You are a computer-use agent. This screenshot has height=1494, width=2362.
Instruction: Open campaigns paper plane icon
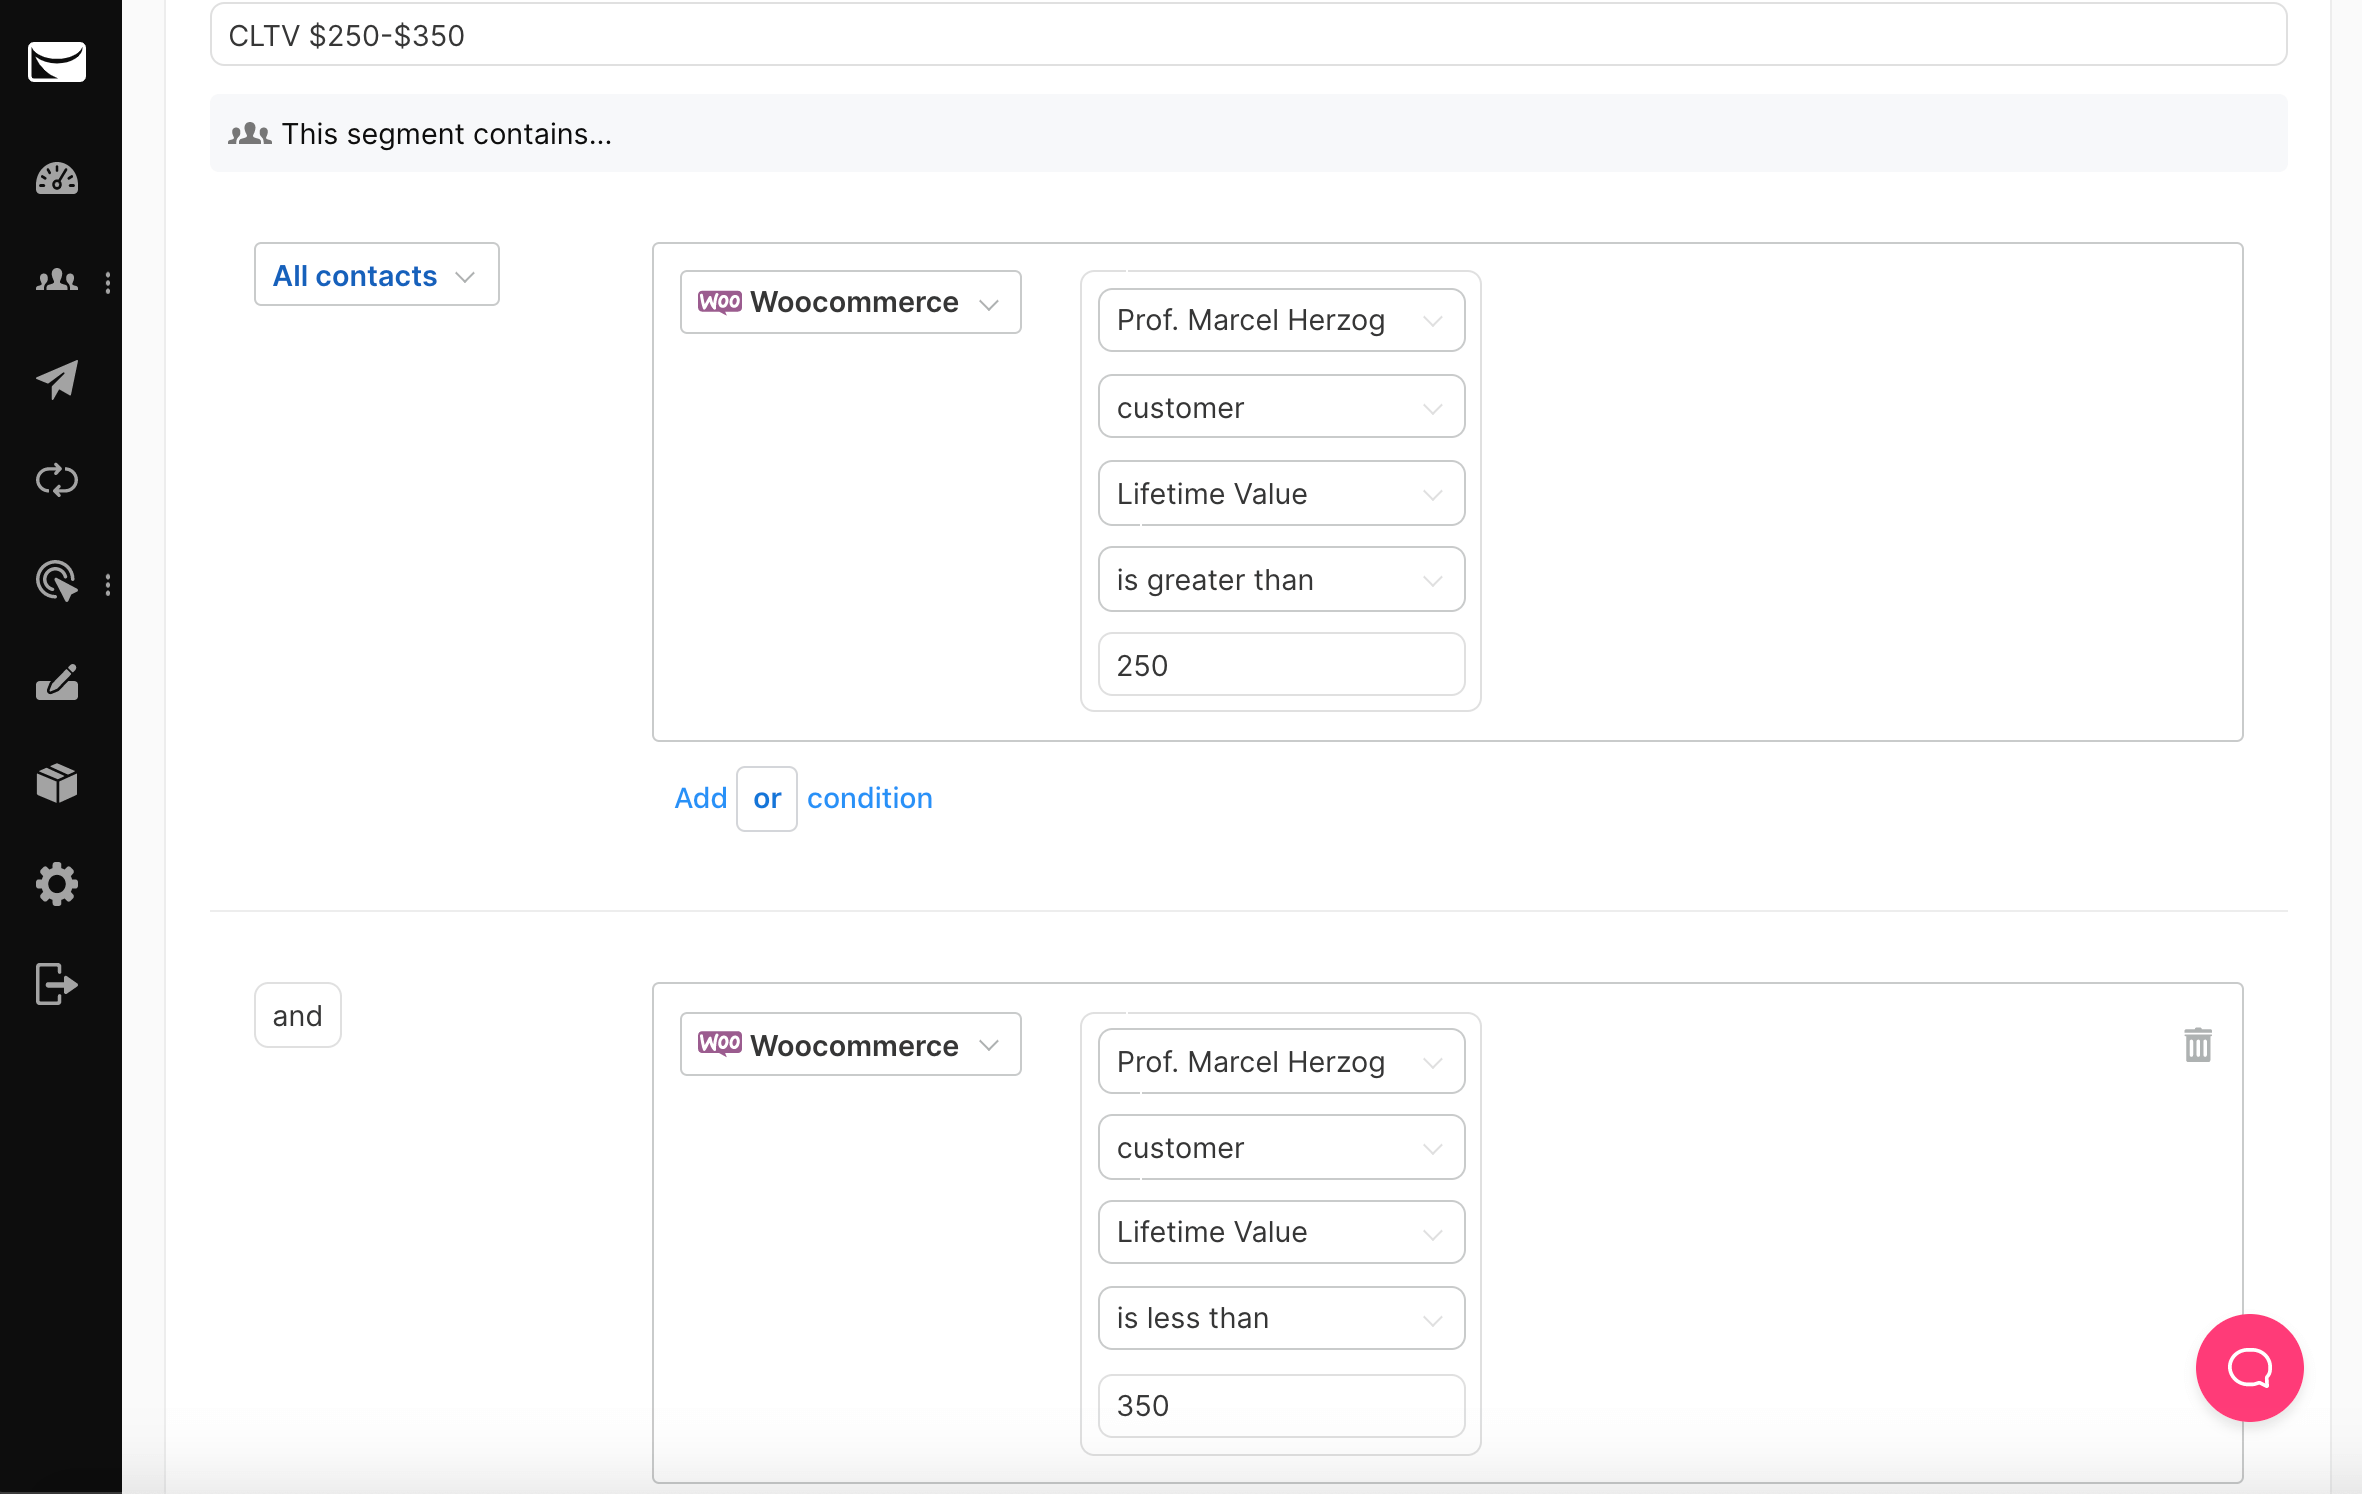pos(57,379)
